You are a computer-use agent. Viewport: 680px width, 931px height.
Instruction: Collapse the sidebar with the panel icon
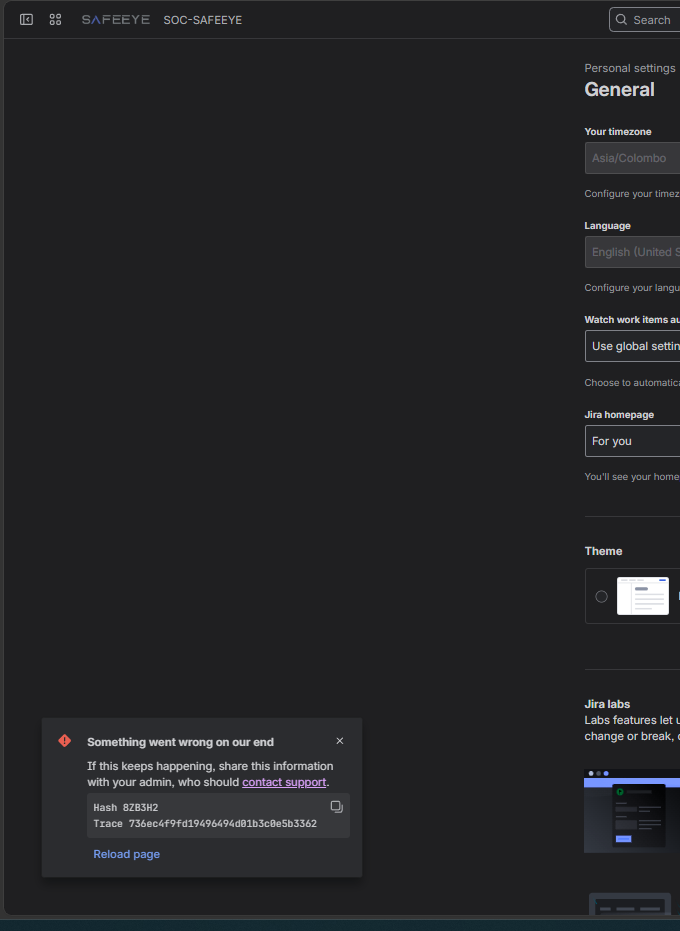[26, 20]
